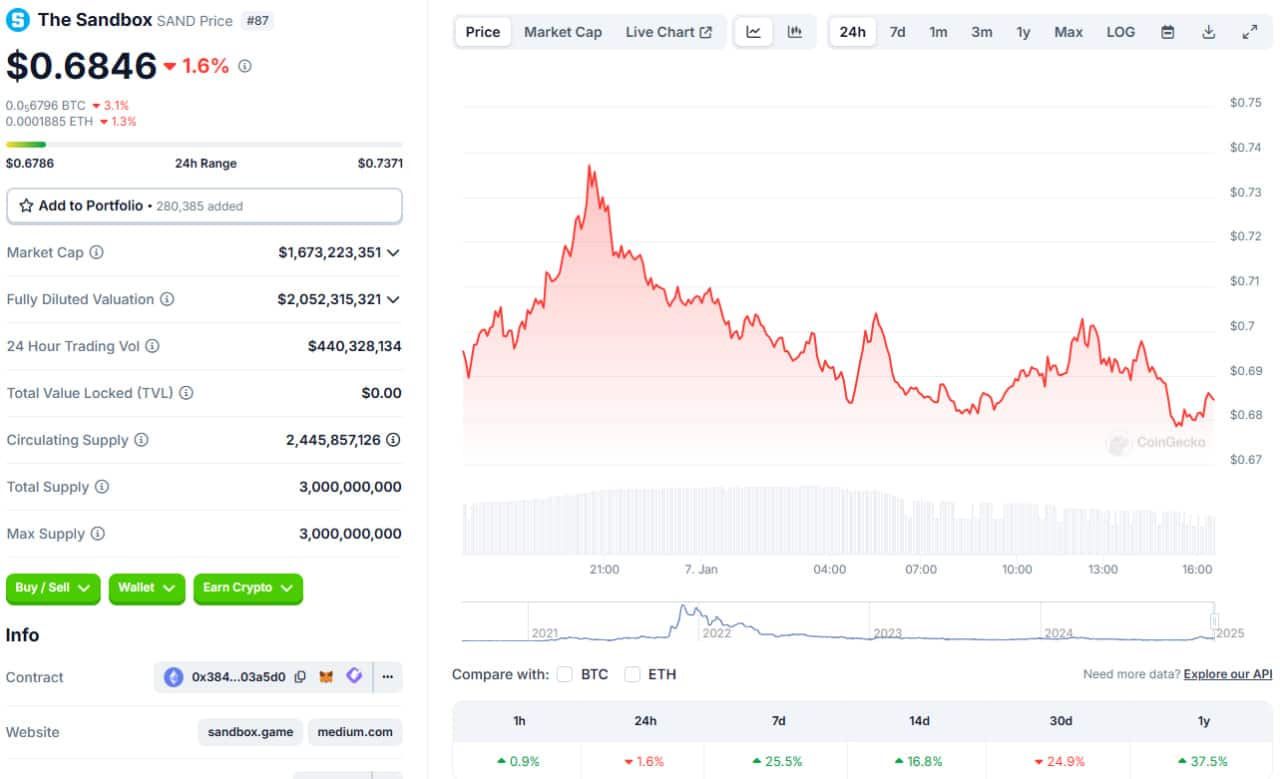Select the Price chart tab
The height and width of the screenshot is (779, 1280).
483,32
